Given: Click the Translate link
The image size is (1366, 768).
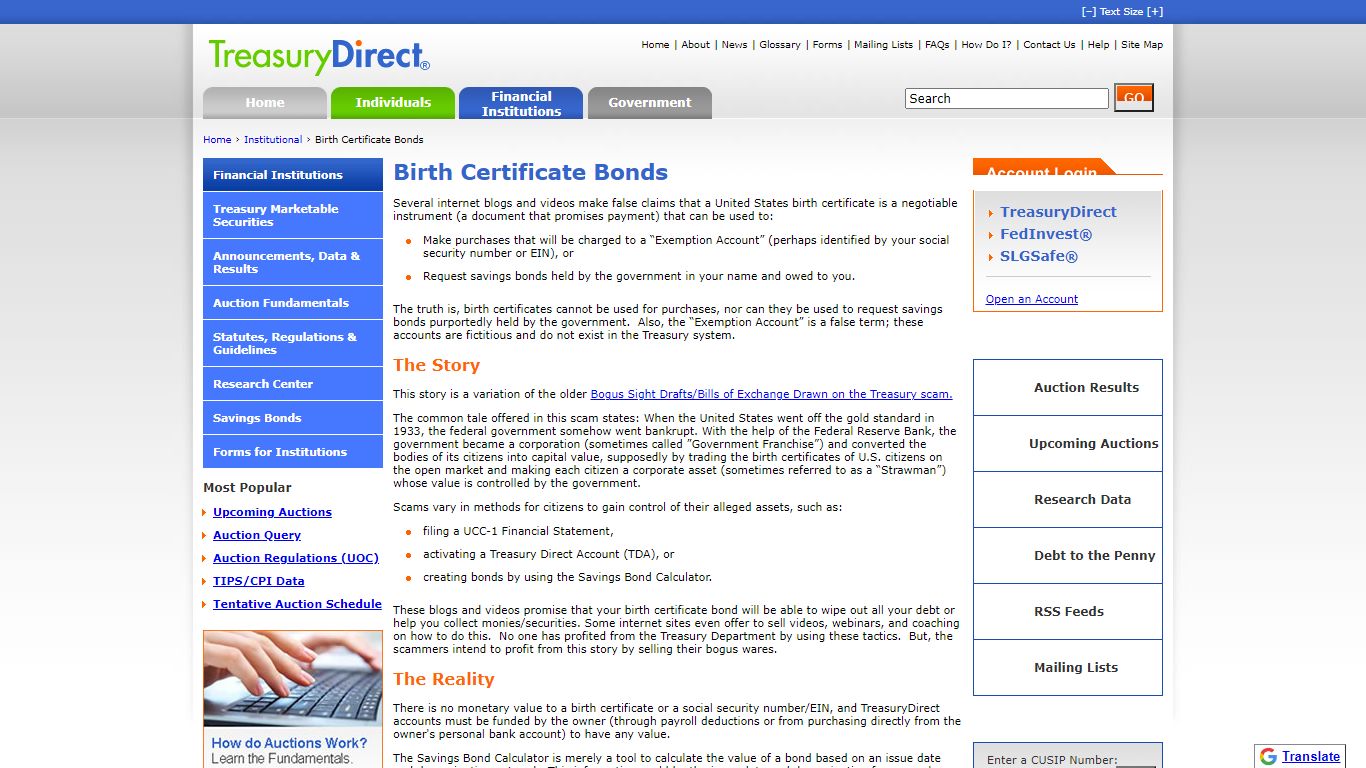Looking at the screenshot, I should click(1311, 756).
